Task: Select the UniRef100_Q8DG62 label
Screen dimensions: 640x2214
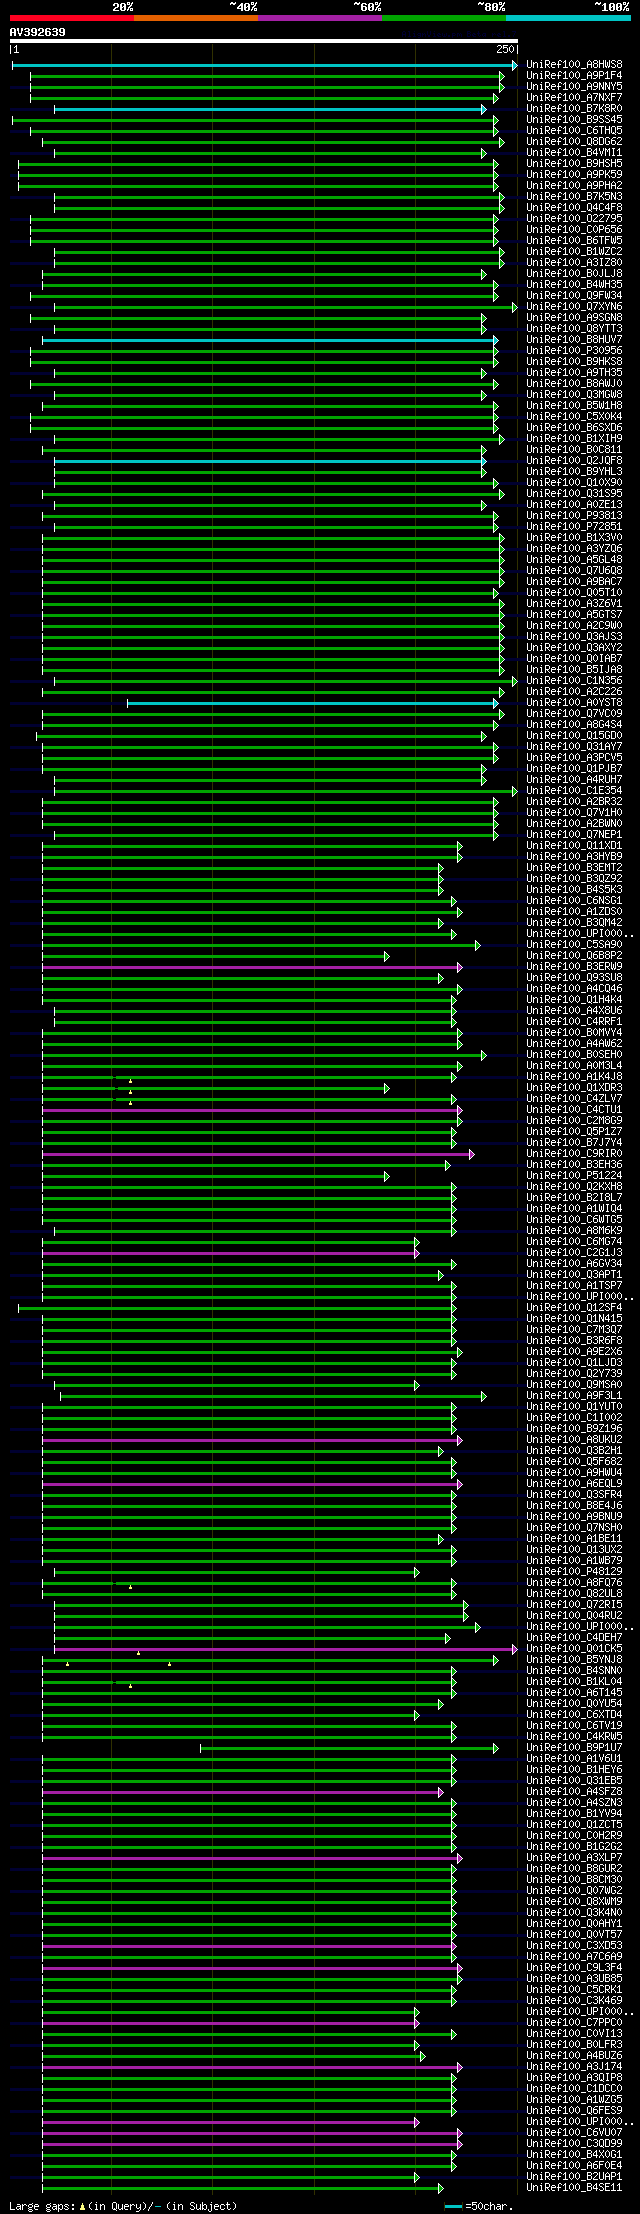Action: (x=574, y=142)
